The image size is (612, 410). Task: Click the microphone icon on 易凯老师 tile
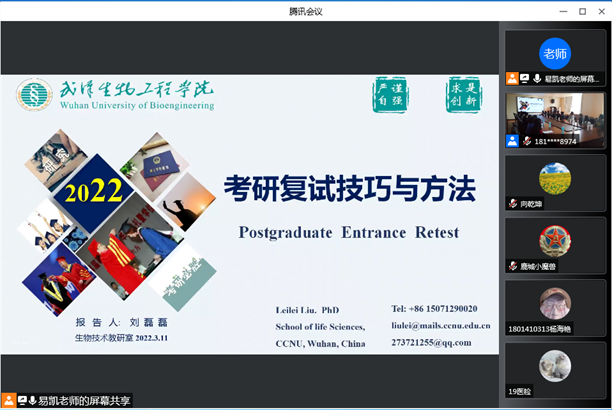tap(536, 78)
